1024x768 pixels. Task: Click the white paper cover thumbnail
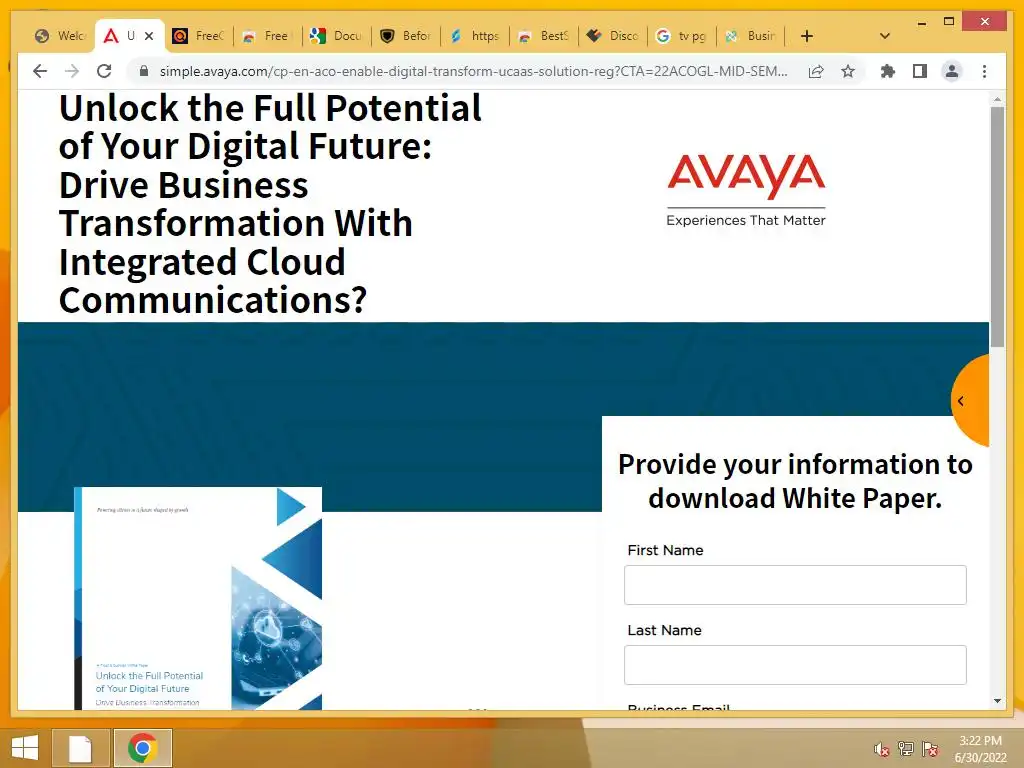tap(198, 598)
